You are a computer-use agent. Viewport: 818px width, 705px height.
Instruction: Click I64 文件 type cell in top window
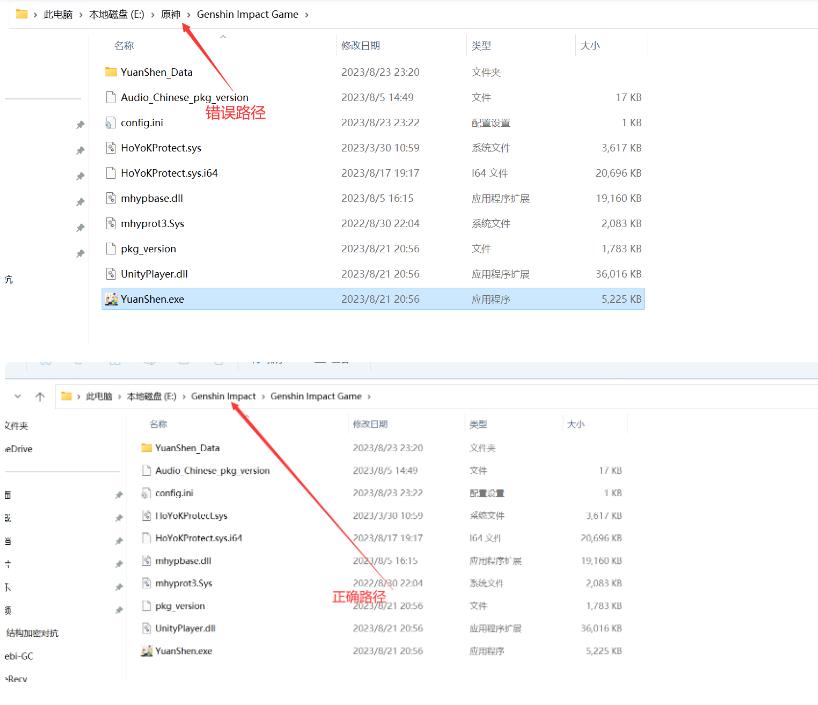489,173
